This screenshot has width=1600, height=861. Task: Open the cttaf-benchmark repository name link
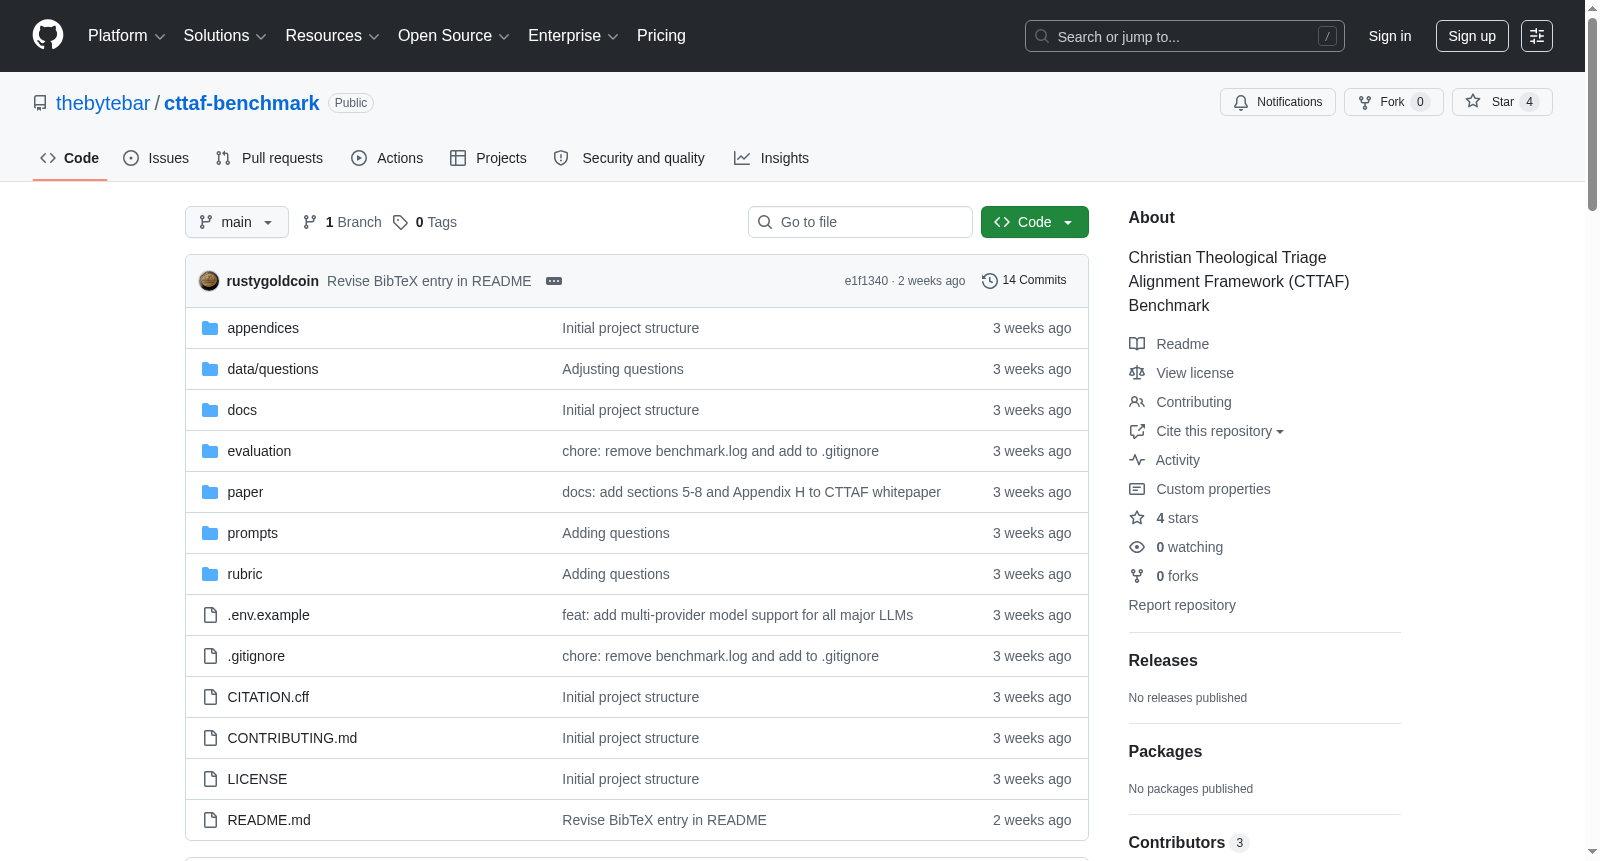242,103
